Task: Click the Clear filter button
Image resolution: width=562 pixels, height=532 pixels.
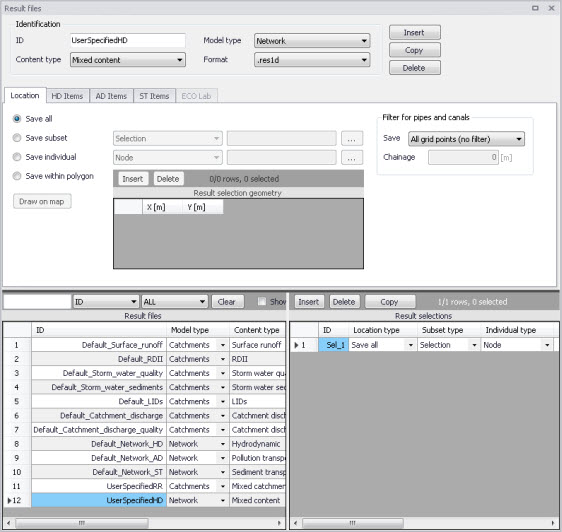Action: [228, 302]
